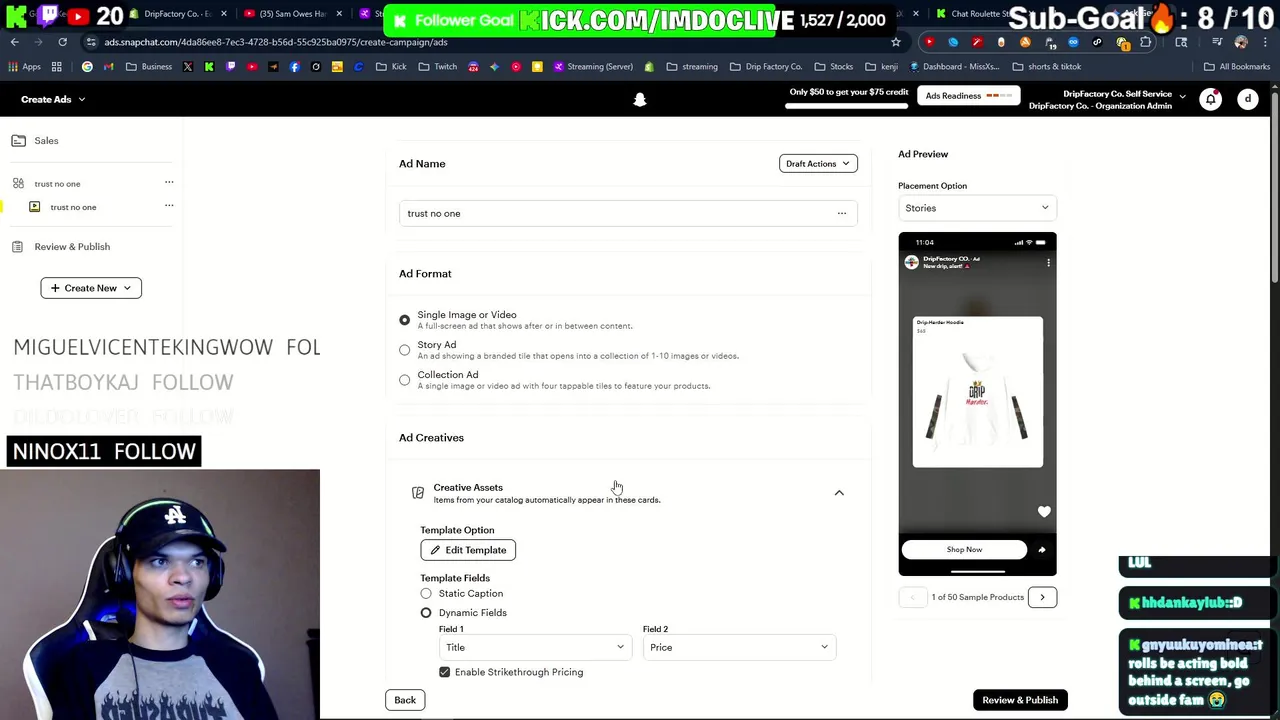1280x720 pixels.
Task: Open the Create Ads dropdown
Action: coord(53,99)
